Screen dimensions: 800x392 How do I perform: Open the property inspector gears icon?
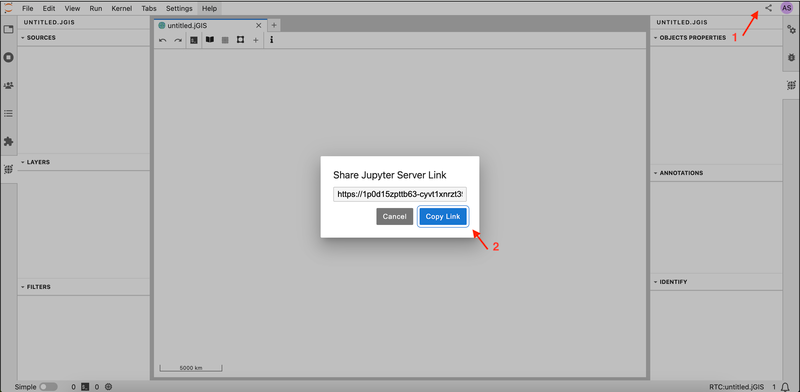pyautogui.click(x=791, y=30)
